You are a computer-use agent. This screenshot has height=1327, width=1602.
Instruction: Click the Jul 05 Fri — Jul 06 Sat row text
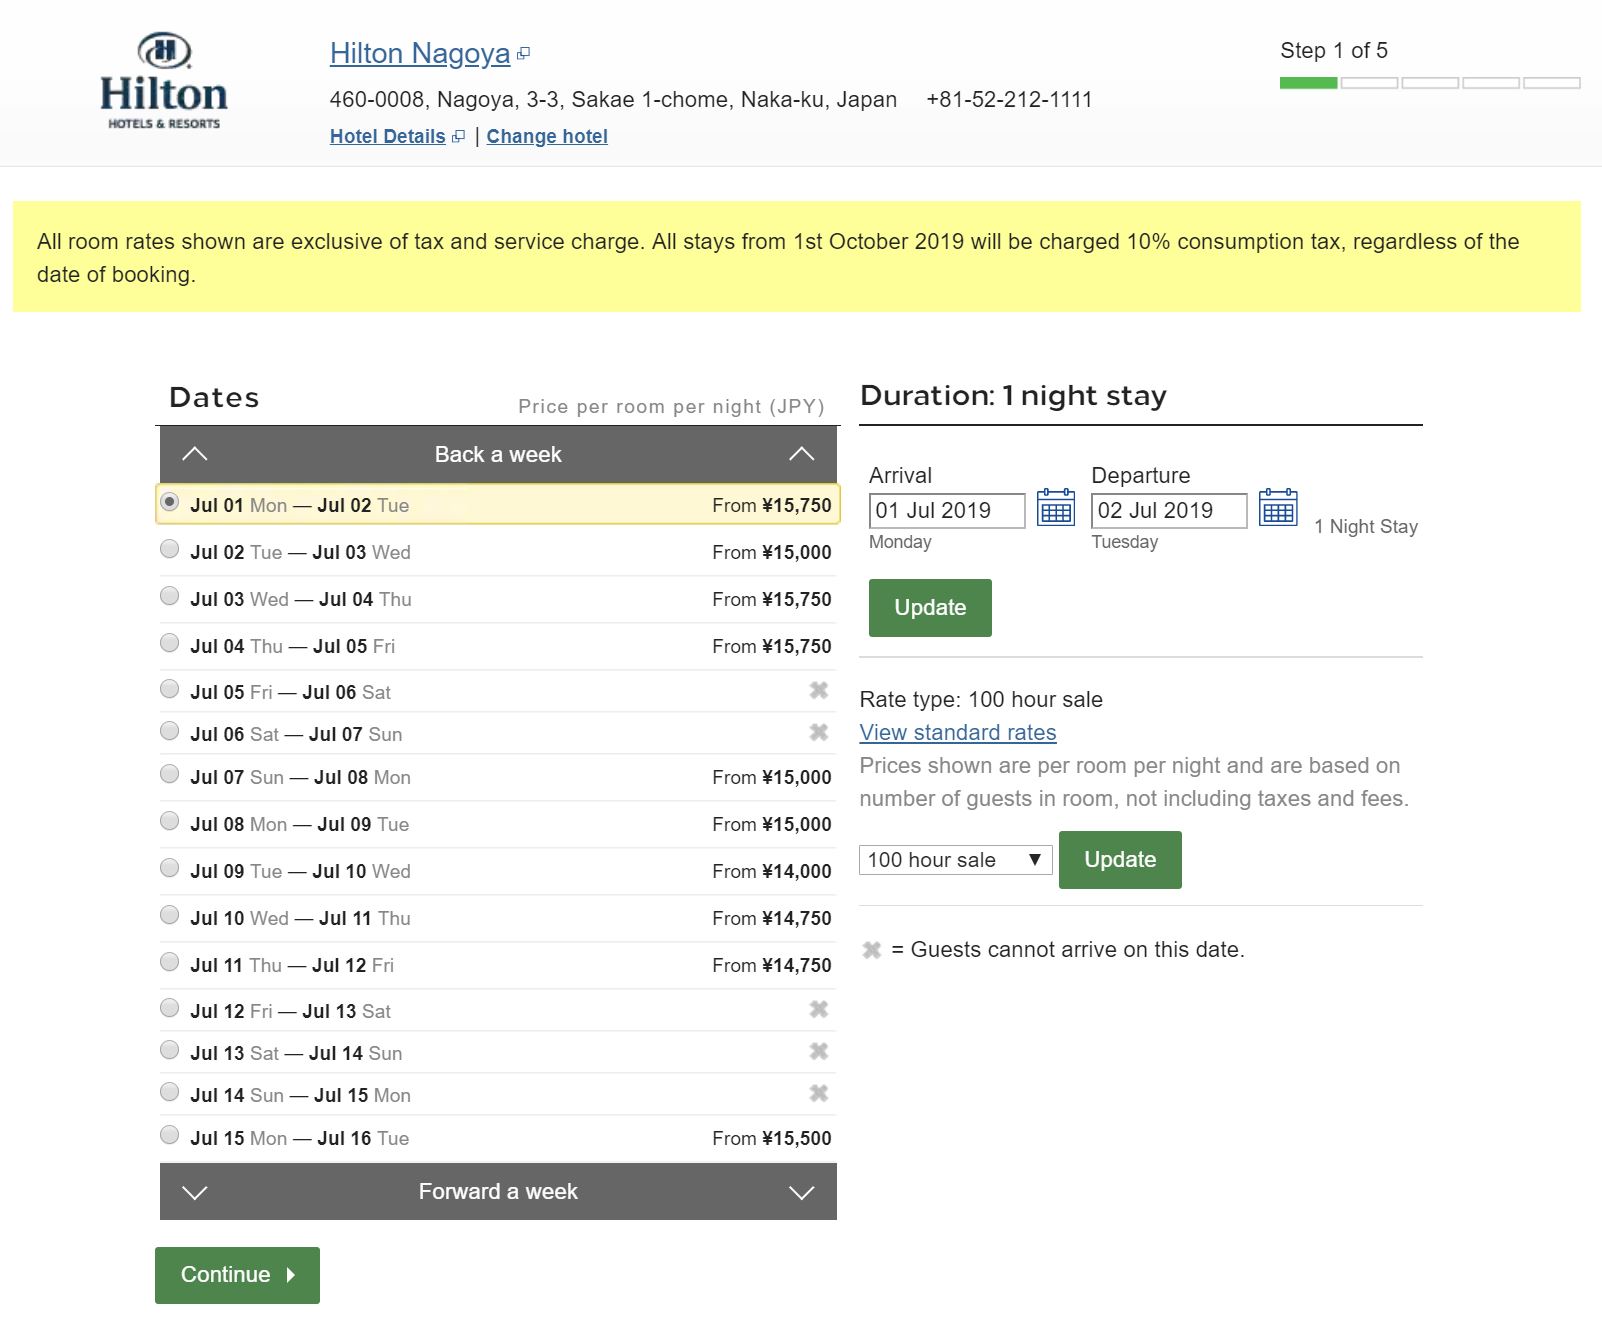tap(290, 692)
